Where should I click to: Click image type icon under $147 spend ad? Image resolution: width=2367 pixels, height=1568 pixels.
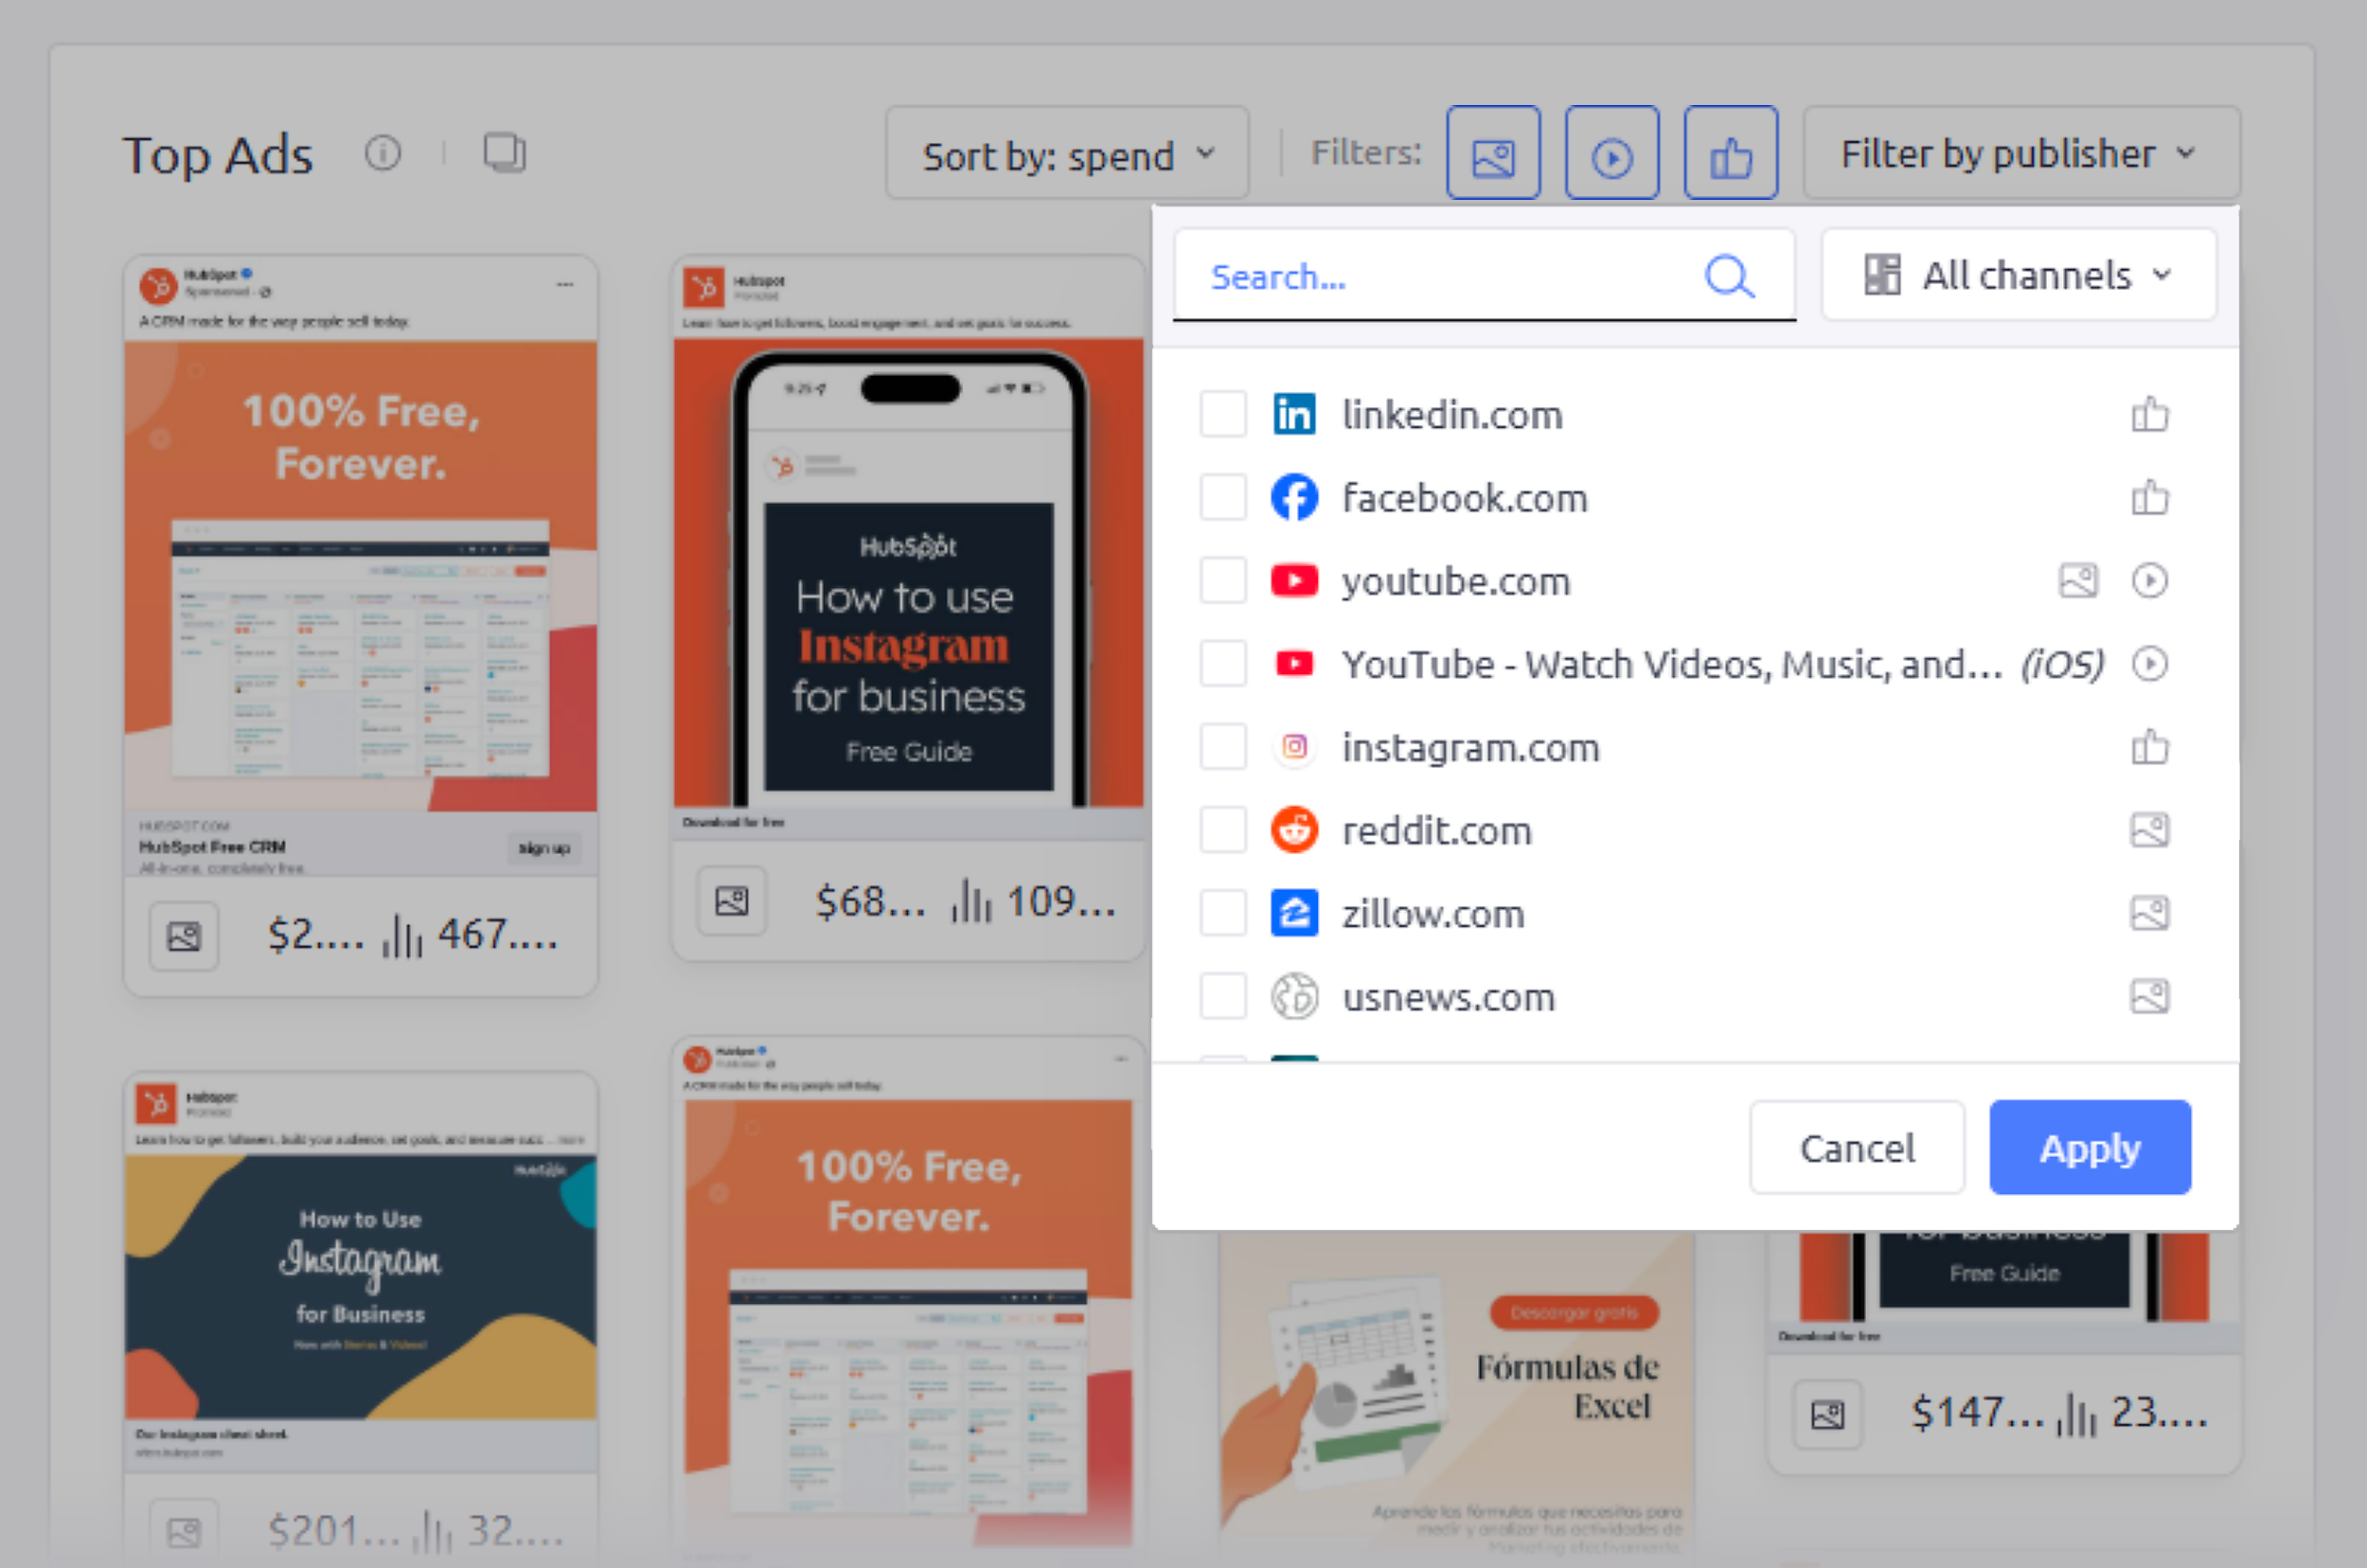coord(1827,1414)
